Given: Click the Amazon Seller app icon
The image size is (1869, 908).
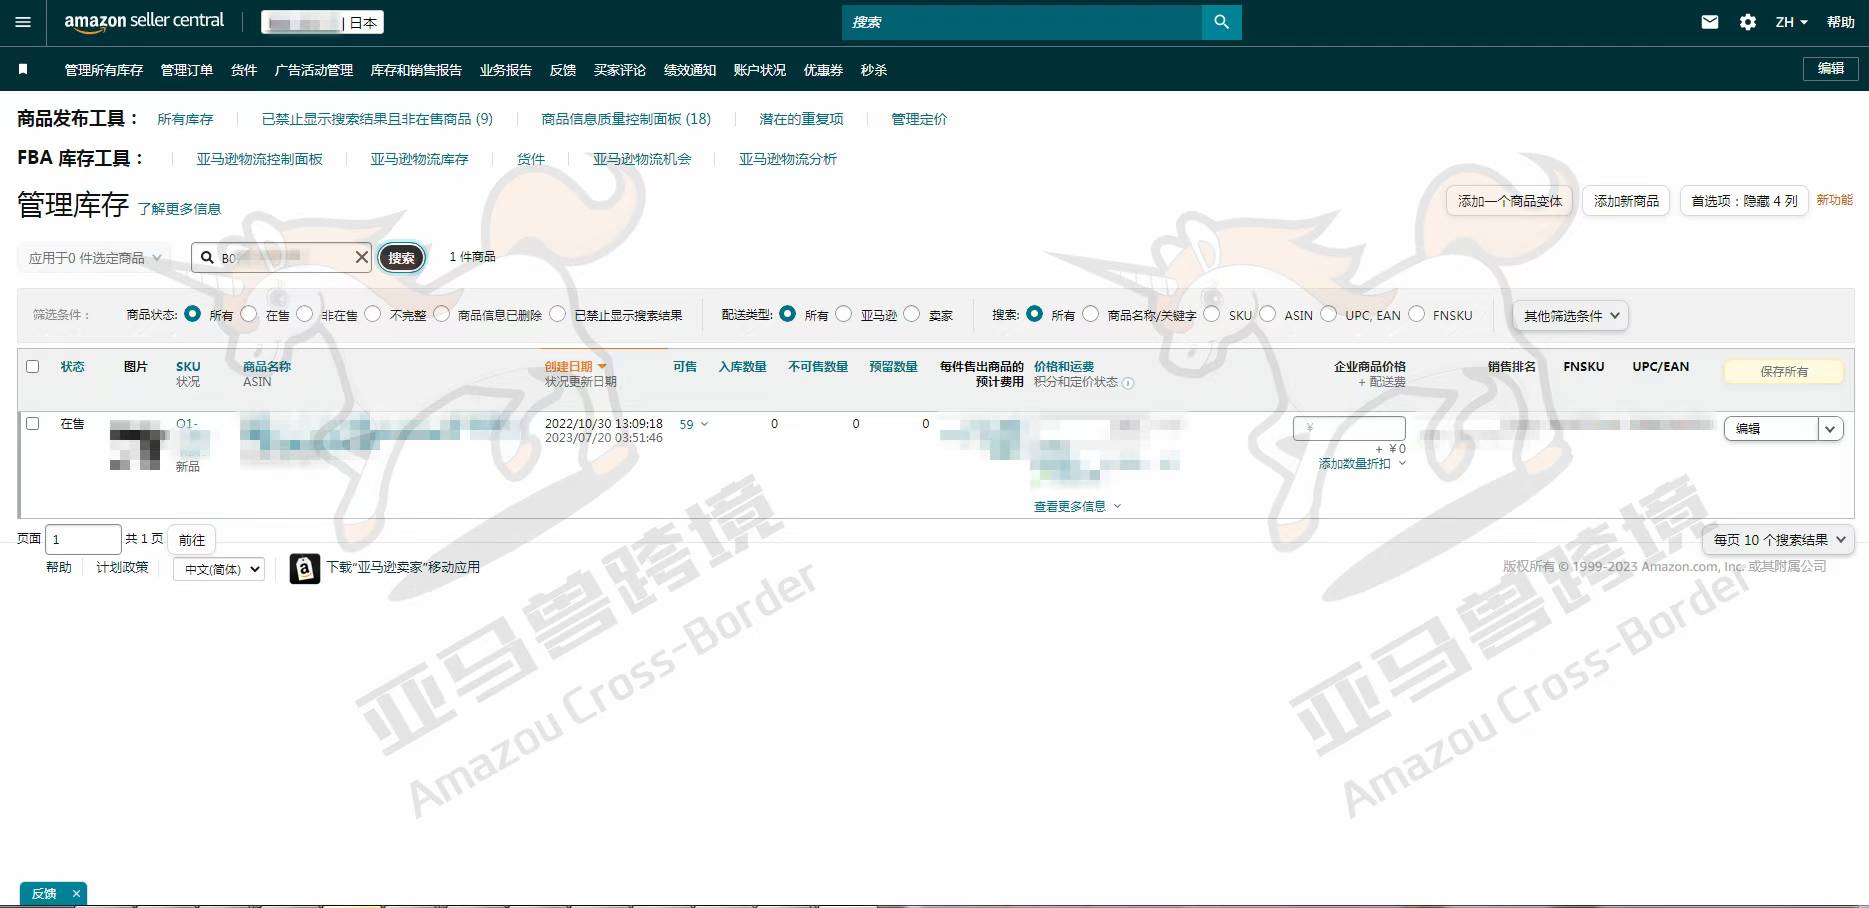Looking at the screenshot, I should tap(305, 568).
